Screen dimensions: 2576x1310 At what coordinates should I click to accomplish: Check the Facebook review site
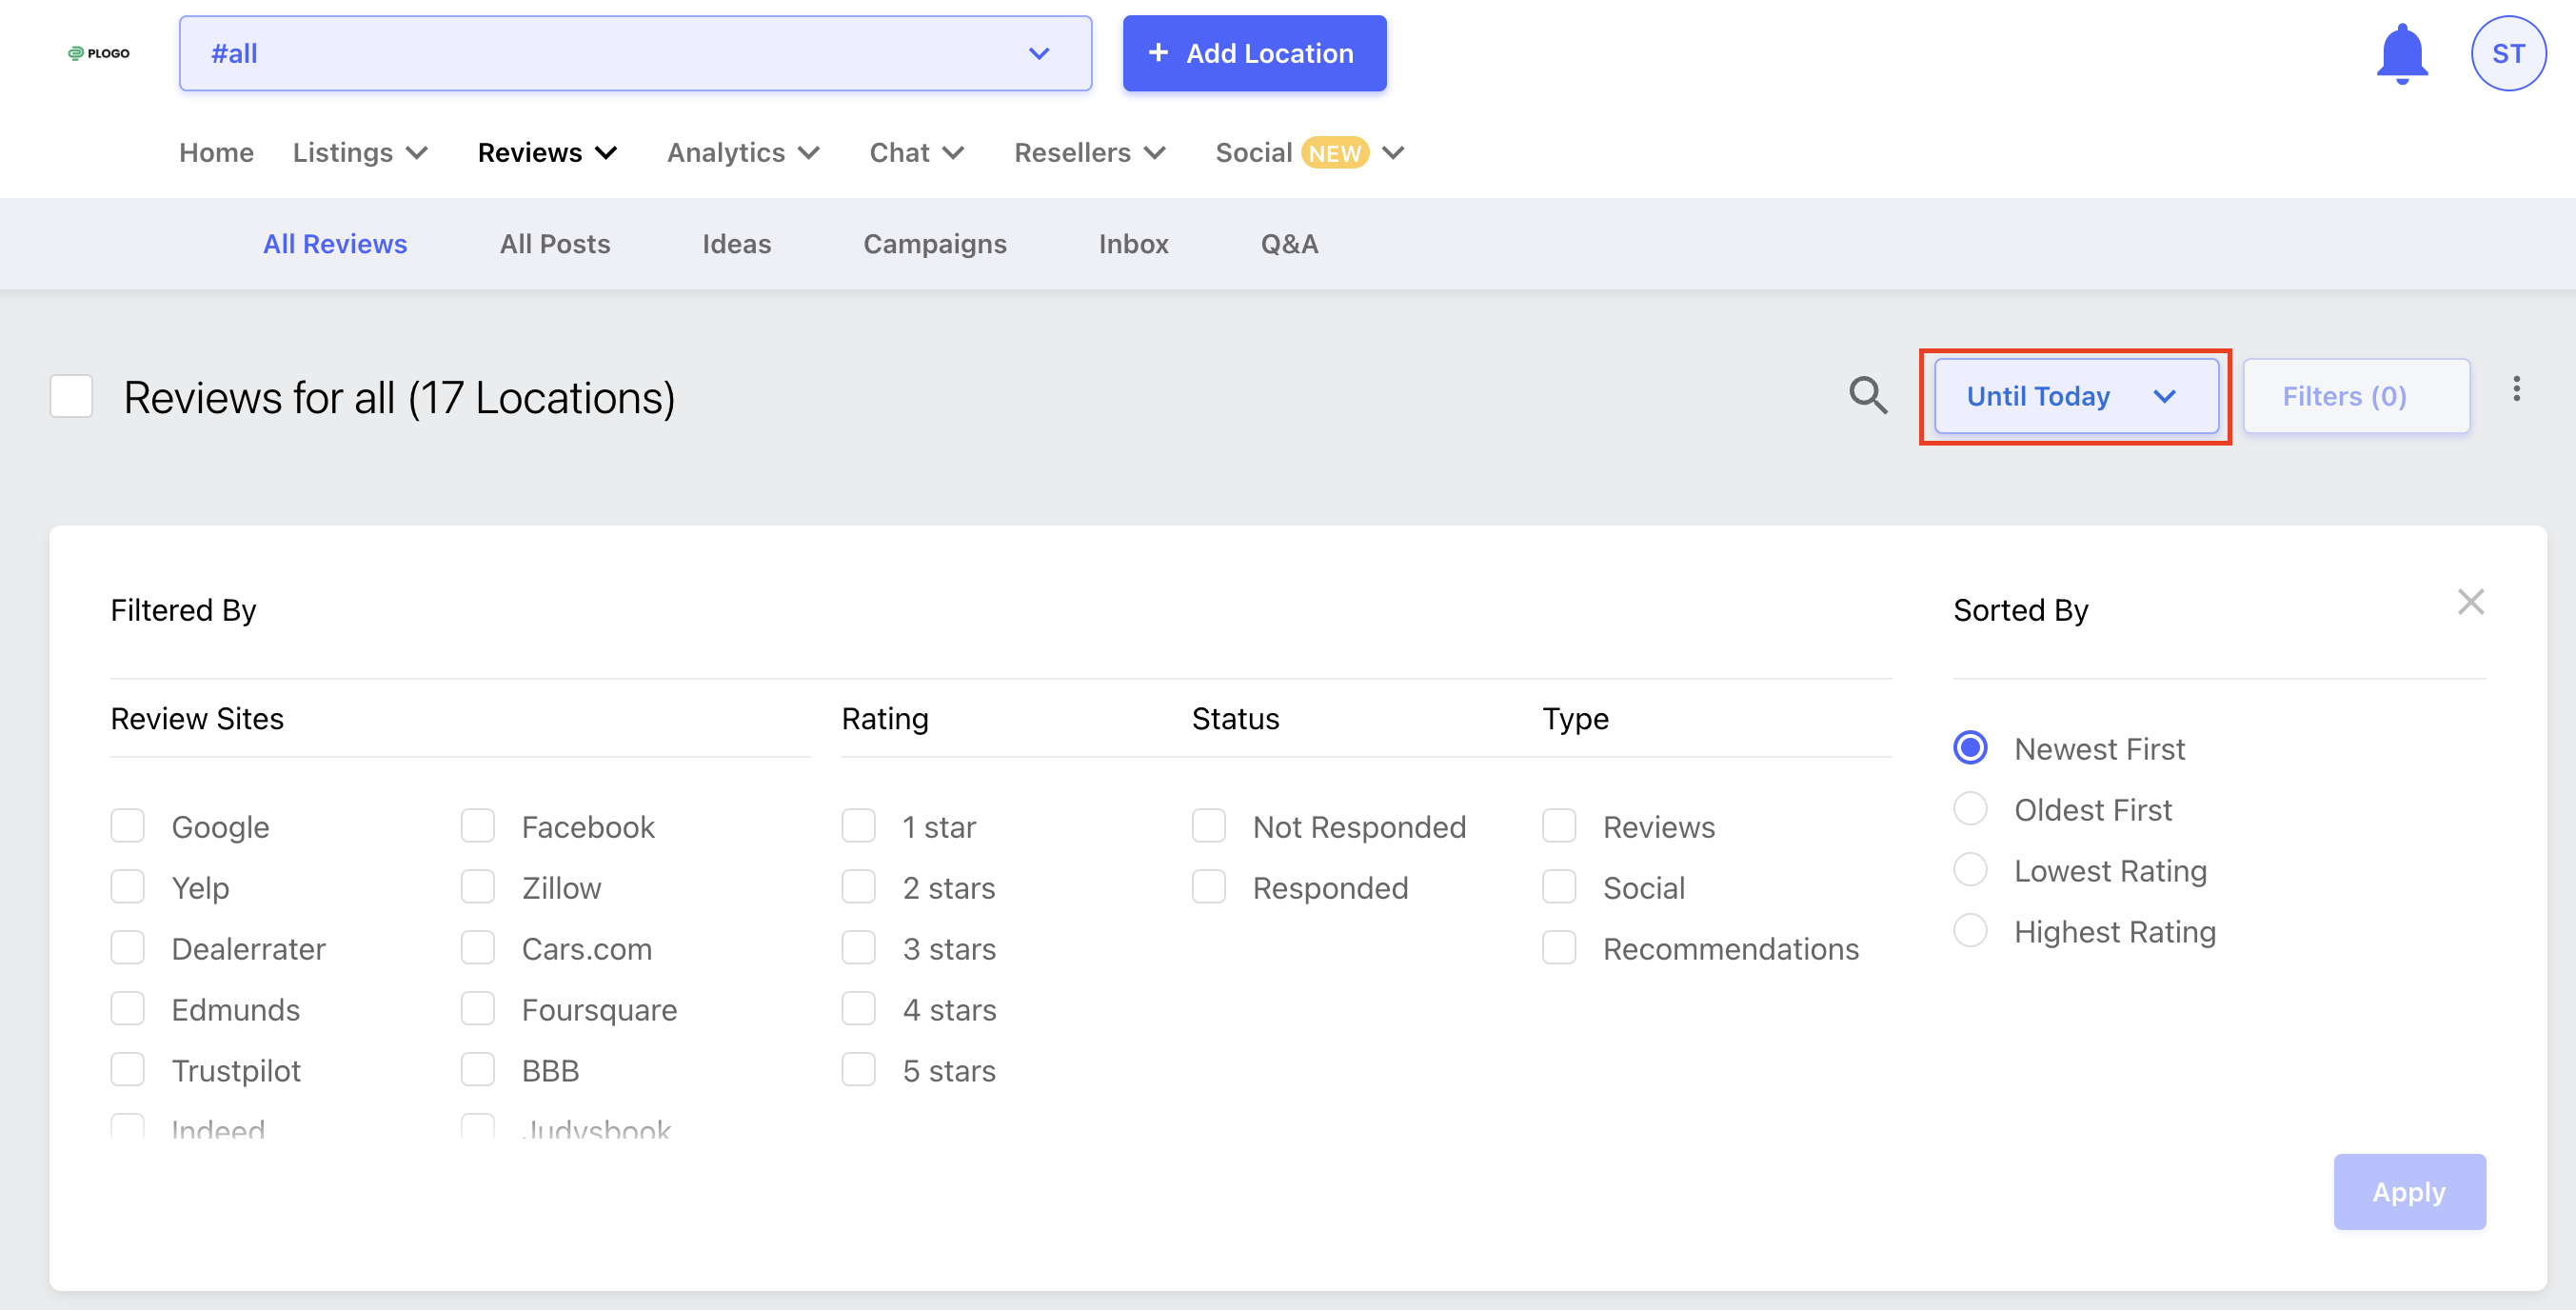(478, 827)
